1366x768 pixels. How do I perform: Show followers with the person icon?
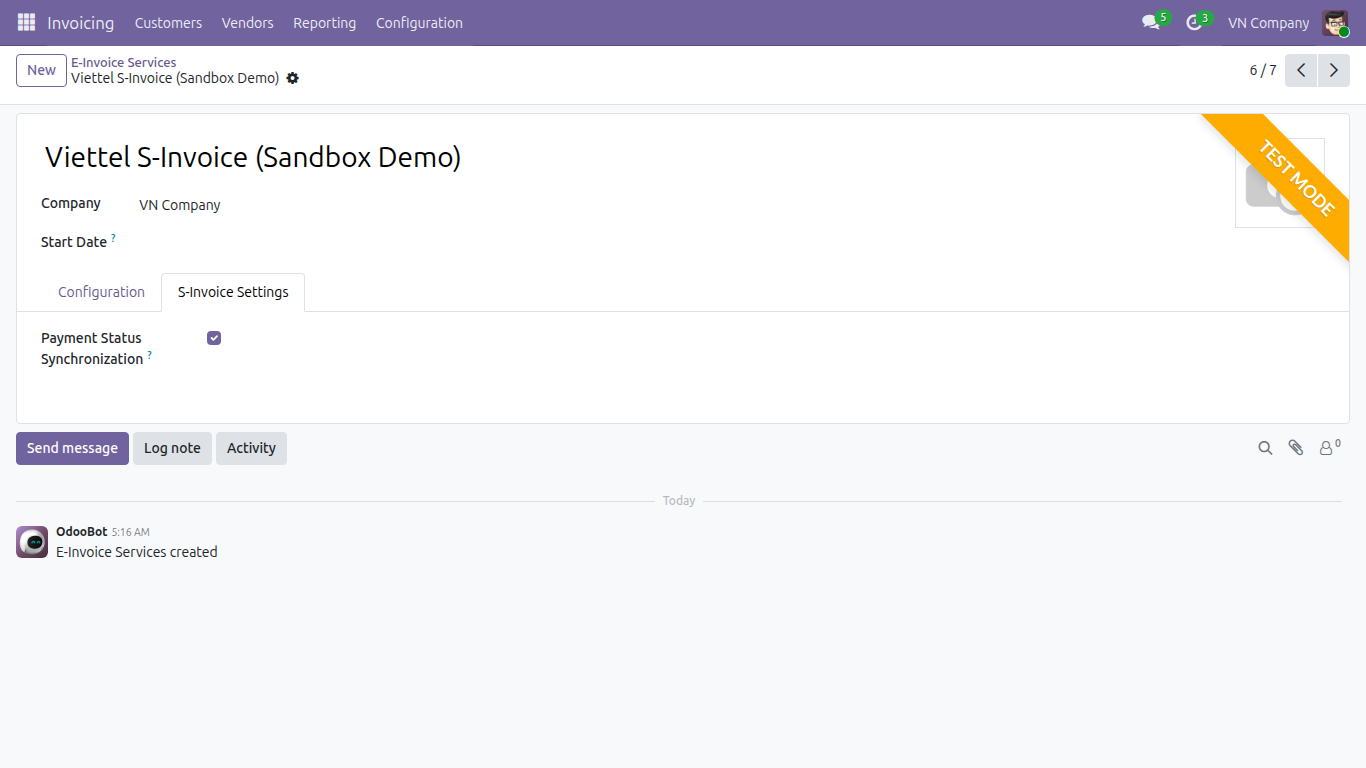1329,448
